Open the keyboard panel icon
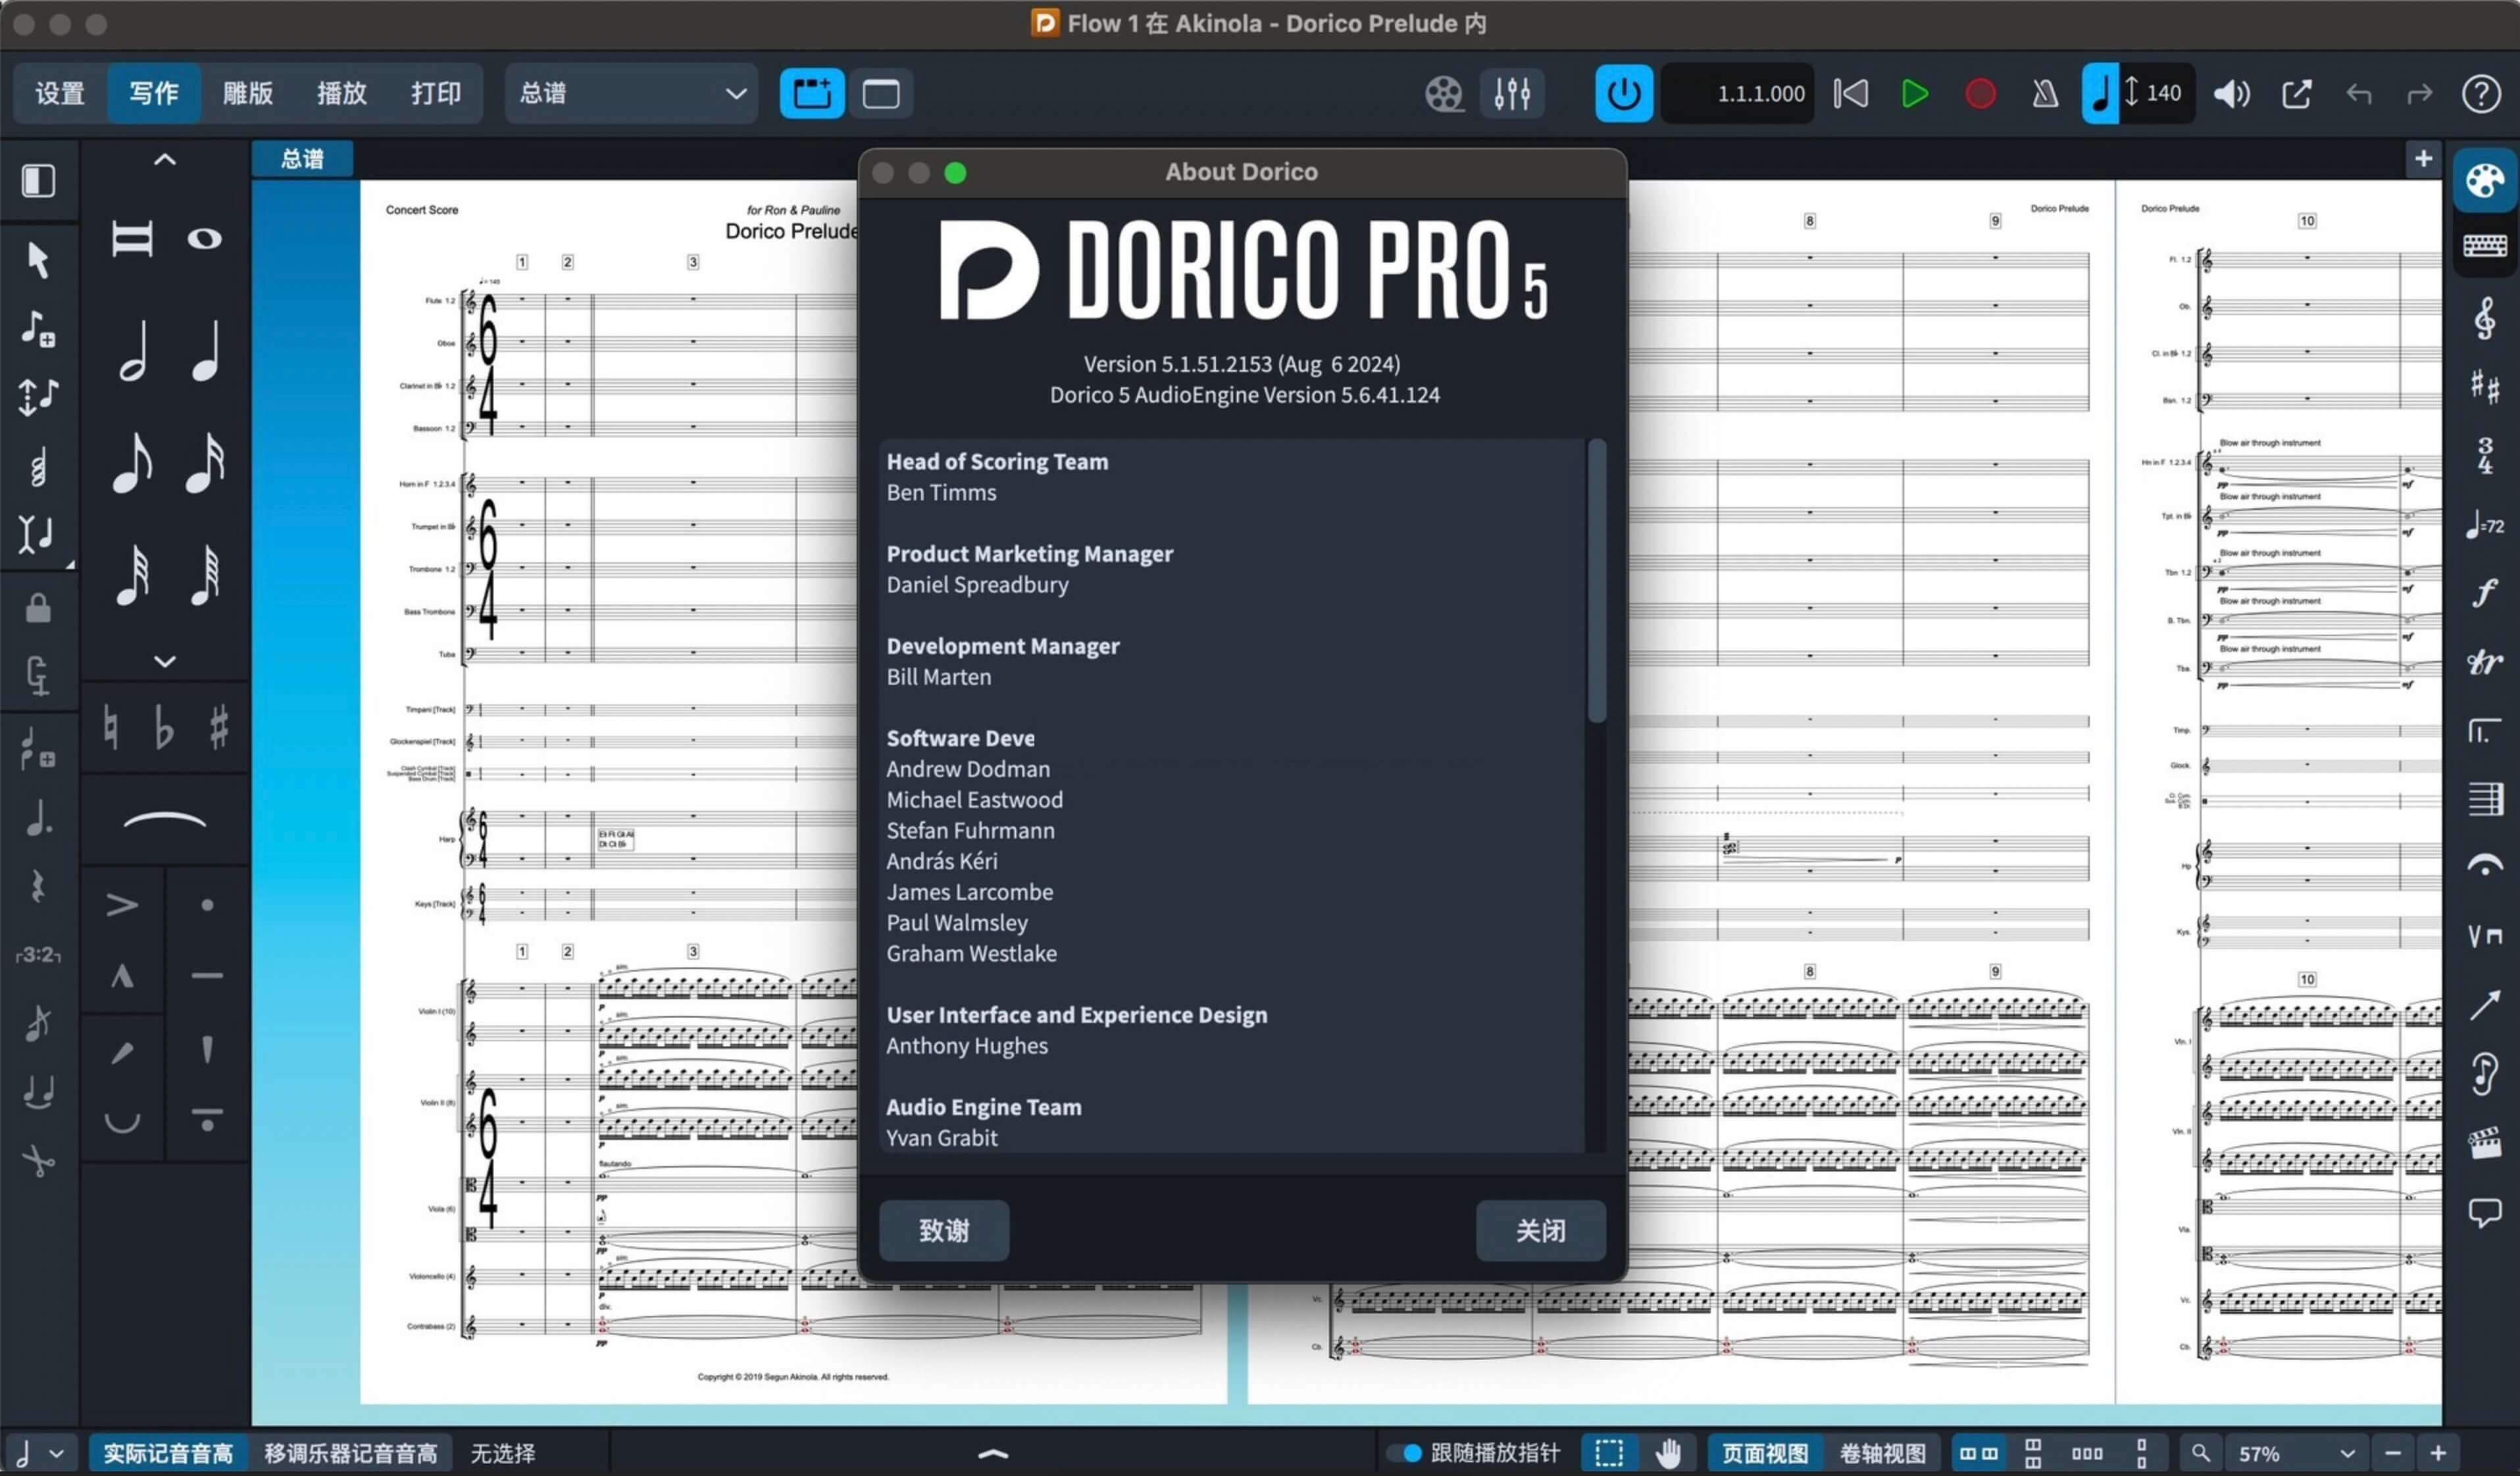Image resolution: width=2520 pixels, height=1476 pixels. click(x=2485, y=245)
